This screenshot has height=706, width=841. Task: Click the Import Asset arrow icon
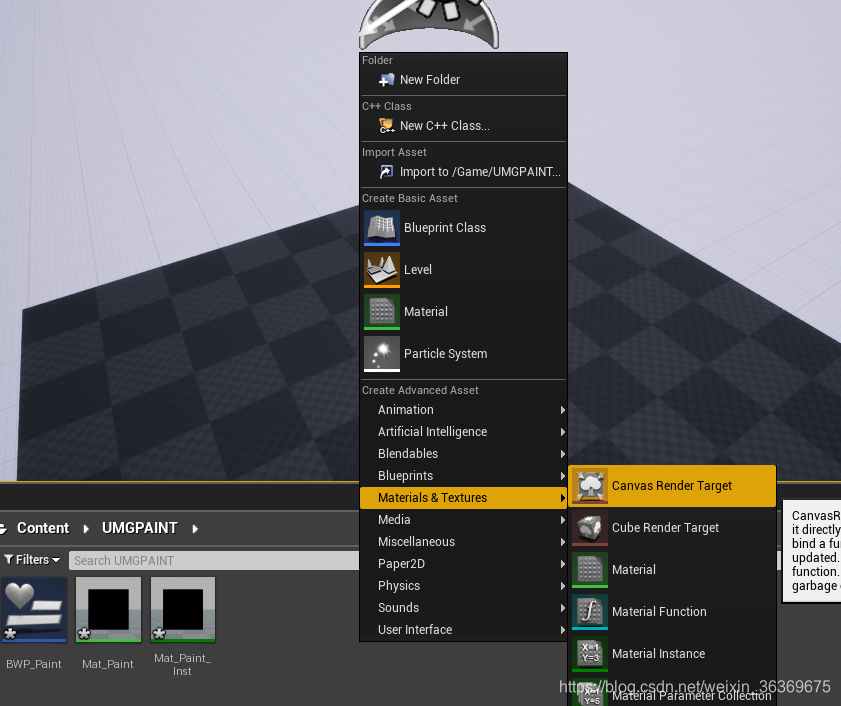pos(386,172)
